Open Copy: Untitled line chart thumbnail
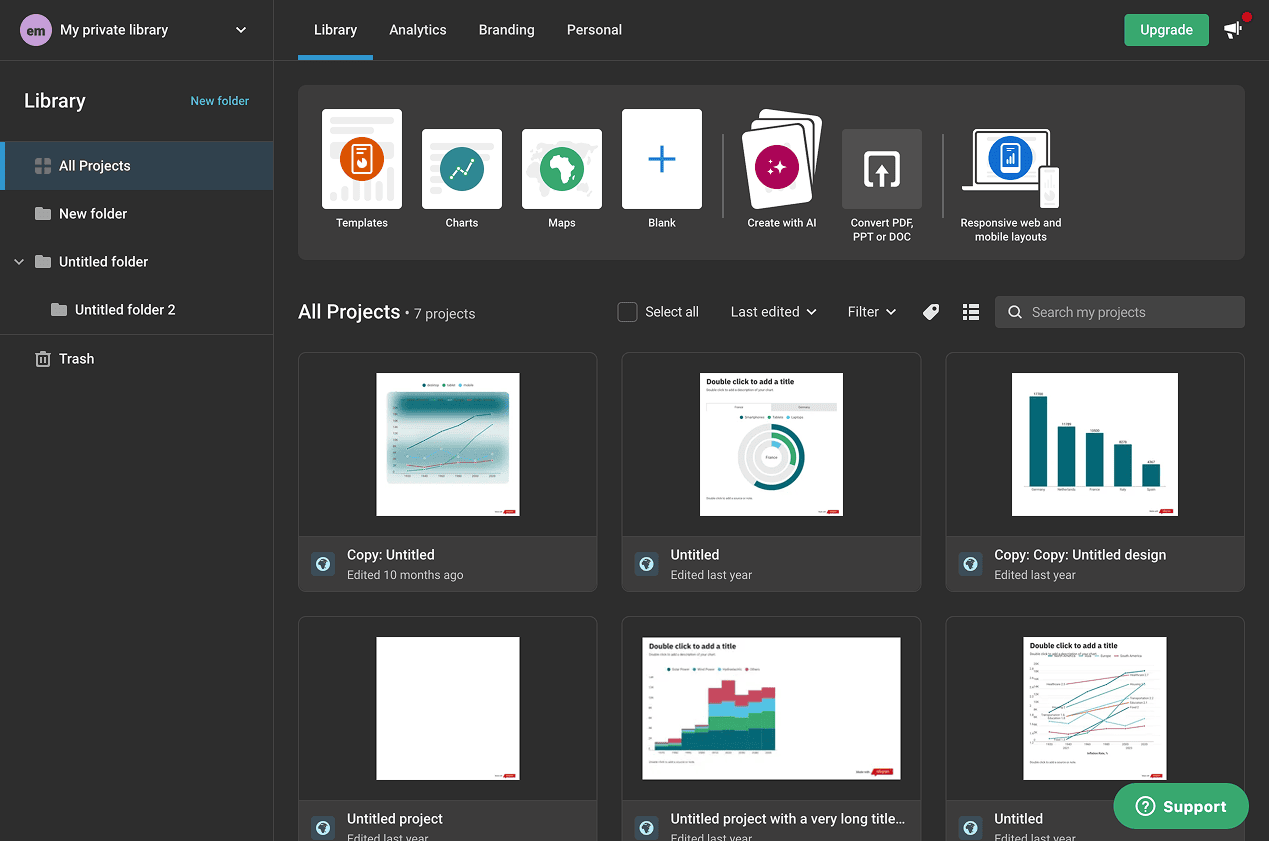1269x841 pixels. click(x=448, y=444)
